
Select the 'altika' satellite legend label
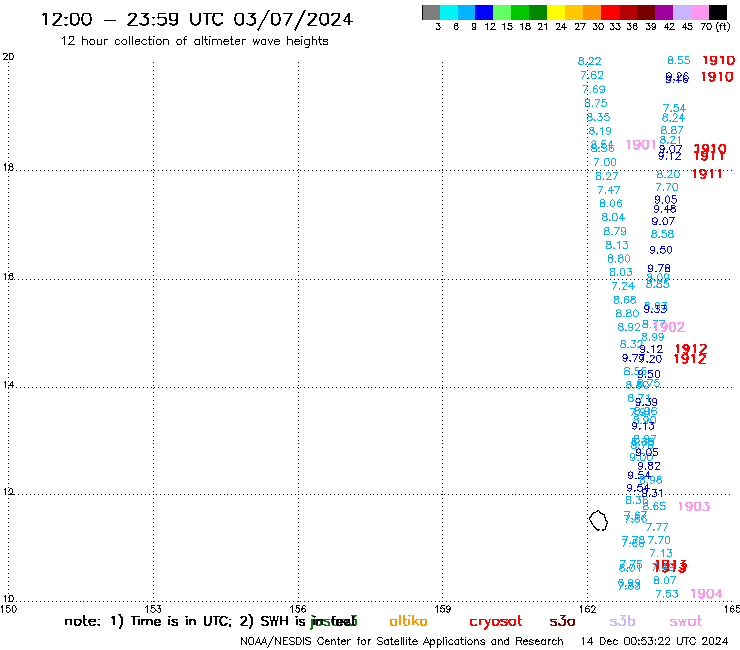click(x=408, y=621)
